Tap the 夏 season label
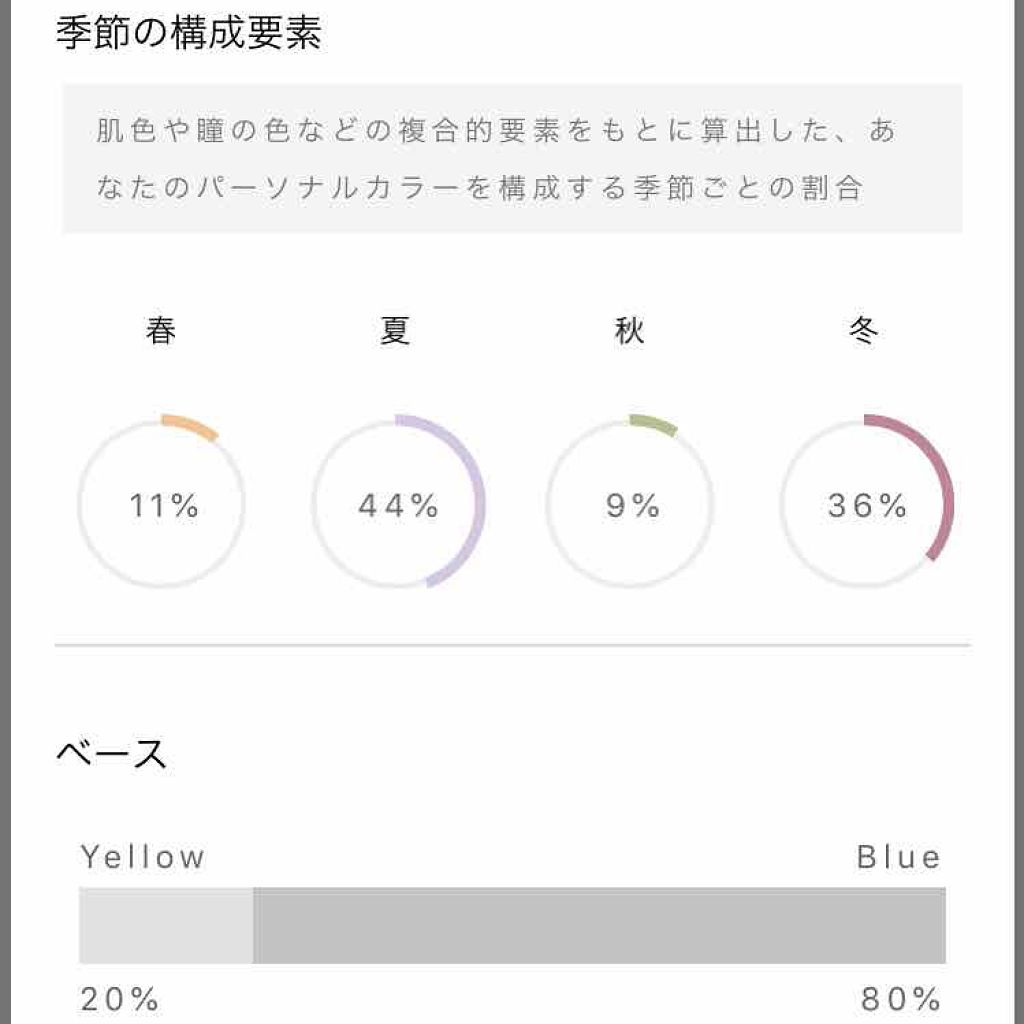The height and width of the screenshot is (1024, 1024). (395, 331)
